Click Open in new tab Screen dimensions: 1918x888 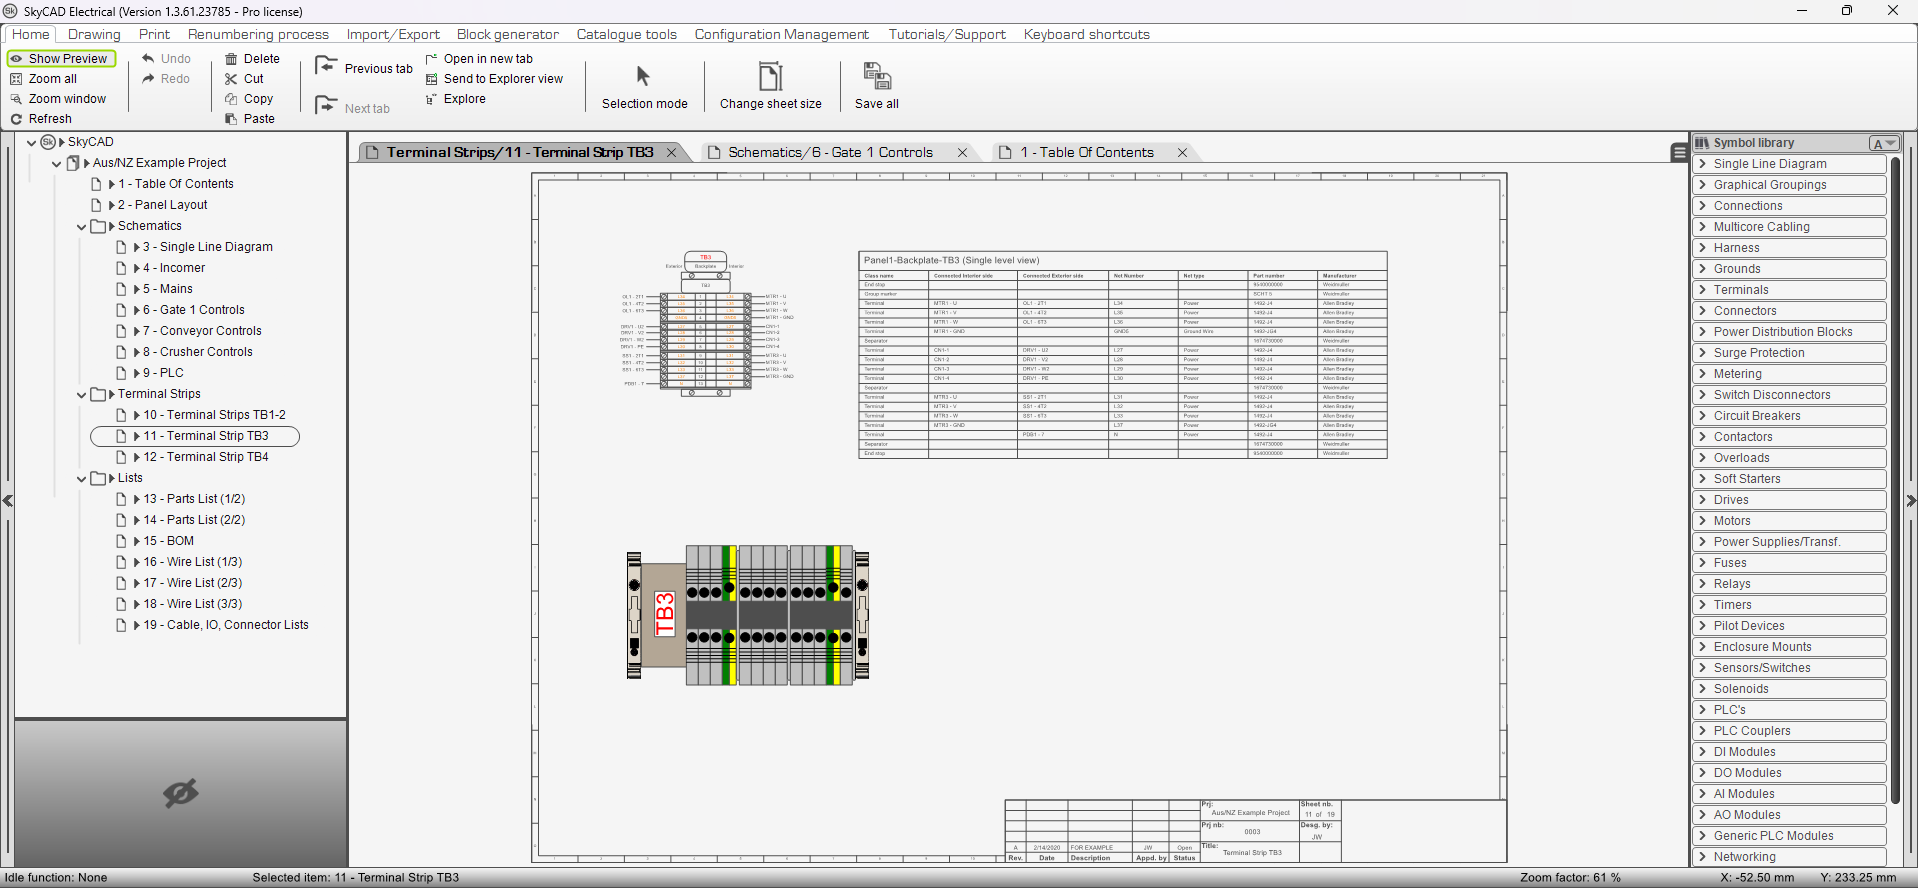coord(487,59)
